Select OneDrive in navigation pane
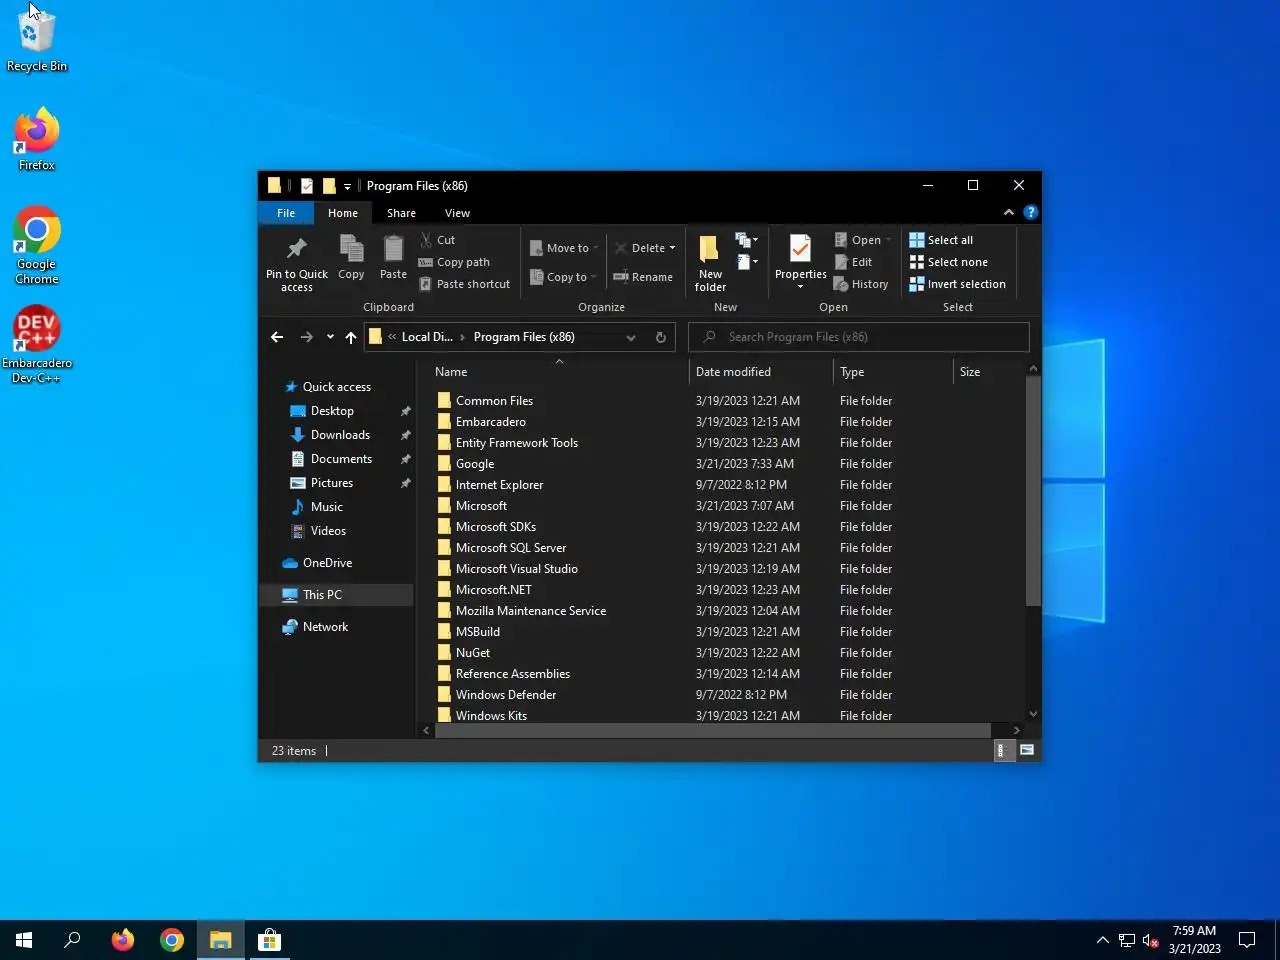 point(327,563)
